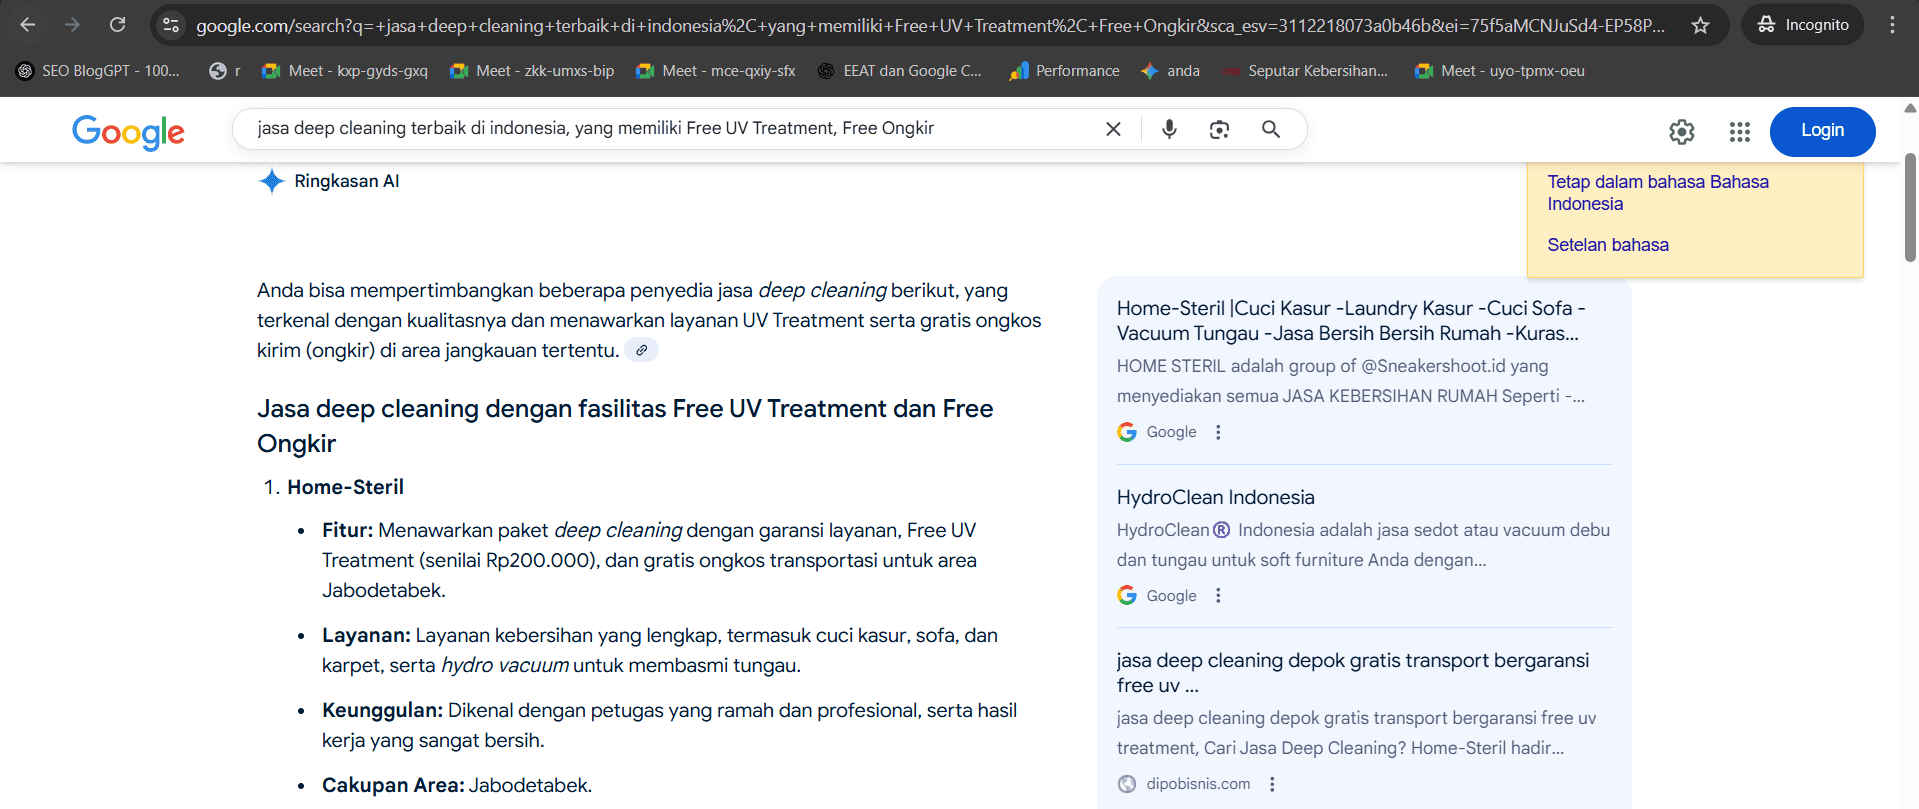Click dipobisnis.com site label

1198,784
